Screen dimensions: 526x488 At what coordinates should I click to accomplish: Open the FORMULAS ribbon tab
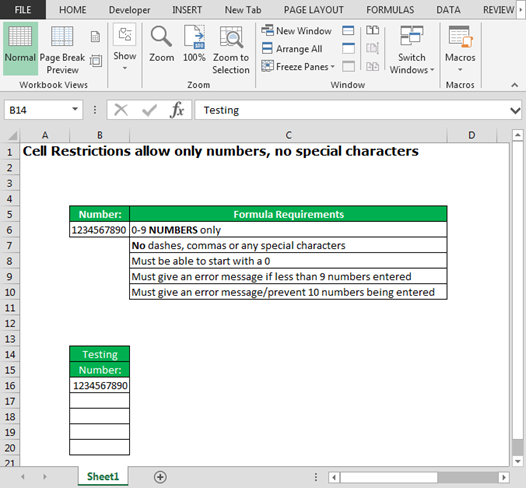coord(390,10)
